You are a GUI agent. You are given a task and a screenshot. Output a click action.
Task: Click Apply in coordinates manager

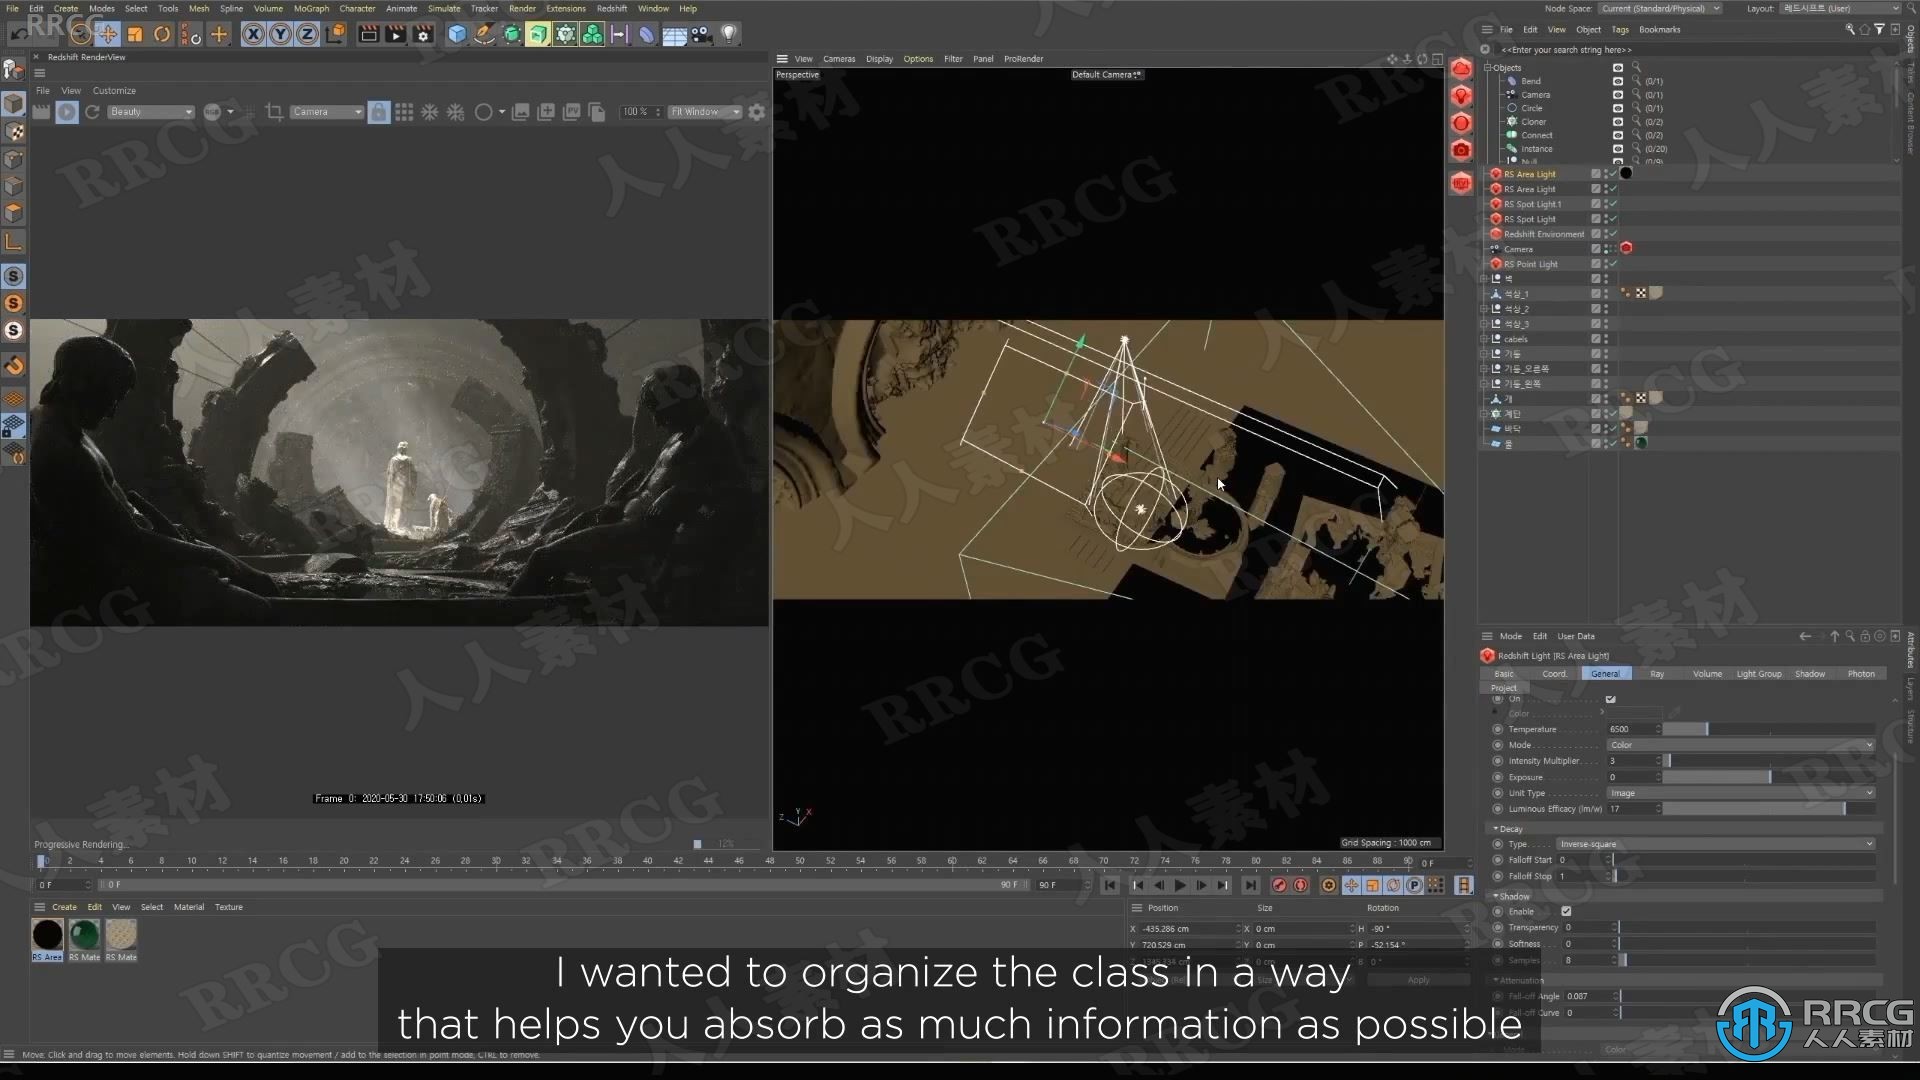point(1418,980)
